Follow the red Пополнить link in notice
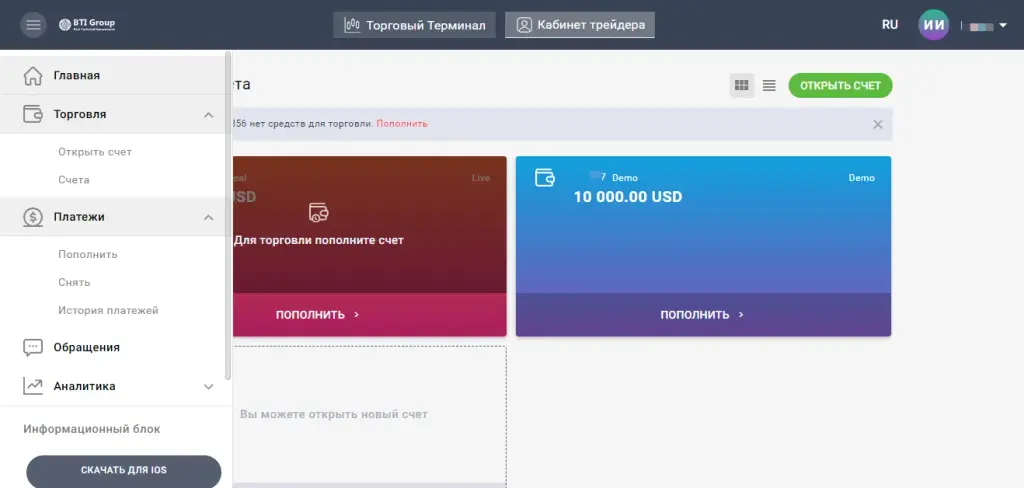This screenshot has height=488, width=1024. coord(402,123)
